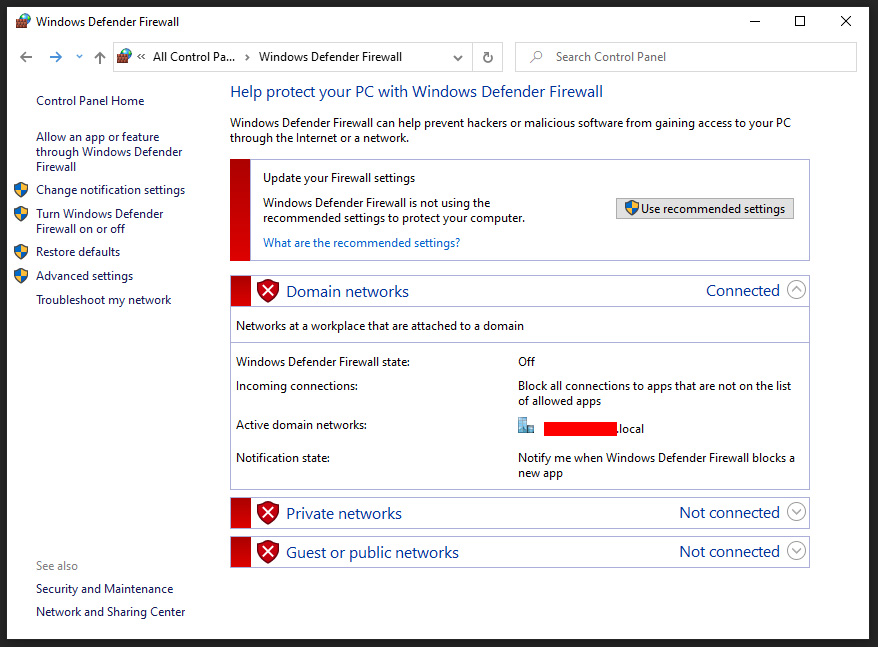Click Restore defaults link

pyautogui.click(x=78, y=252)
